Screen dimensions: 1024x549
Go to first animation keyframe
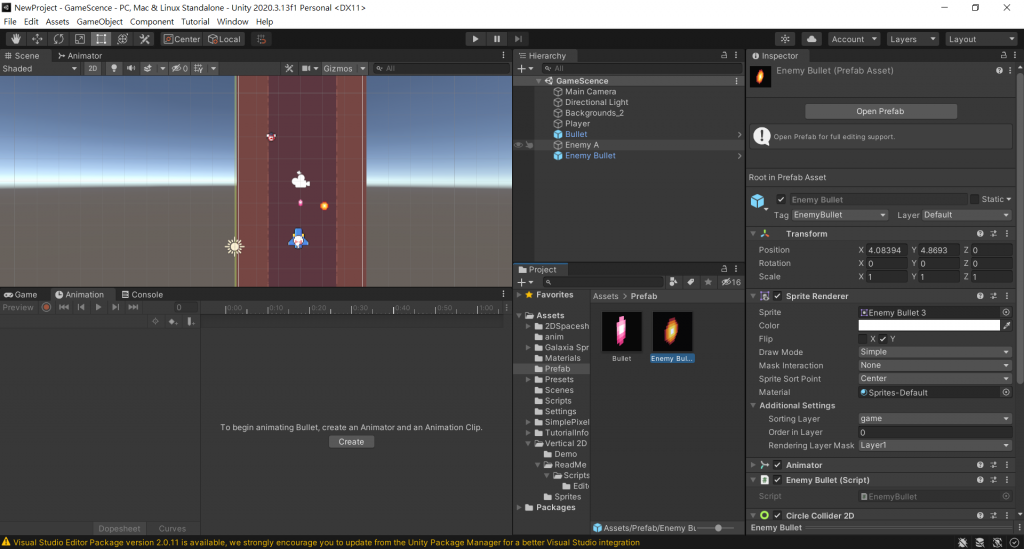coord(64,307)
